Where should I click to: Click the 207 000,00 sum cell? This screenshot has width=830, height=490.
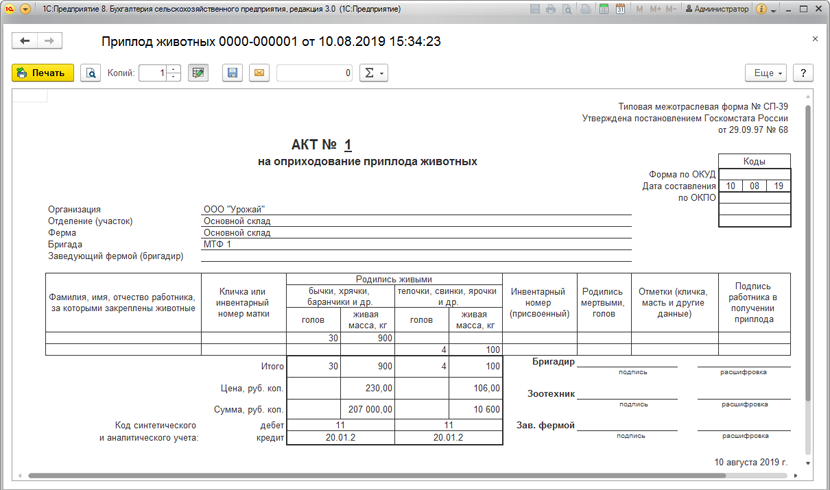point(368,409)
